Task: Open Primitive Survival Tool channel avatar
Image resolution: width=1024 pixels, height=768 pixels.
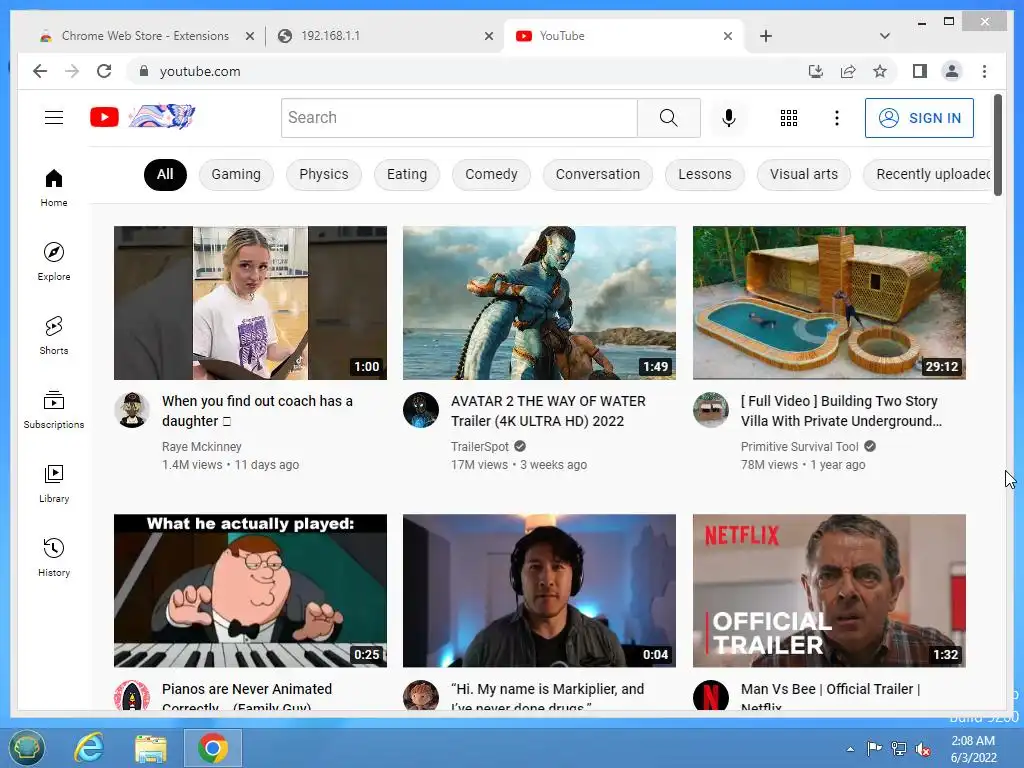Action: click(711, 410)
